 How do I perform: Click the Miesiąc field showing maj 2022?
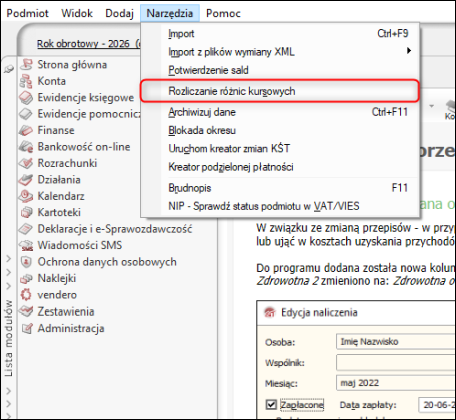tap(396, 383)
